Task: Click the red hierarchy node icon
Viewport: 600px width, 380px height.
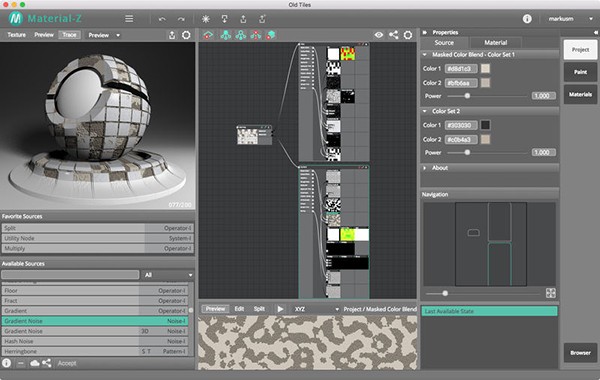Action: pos(256,35)
